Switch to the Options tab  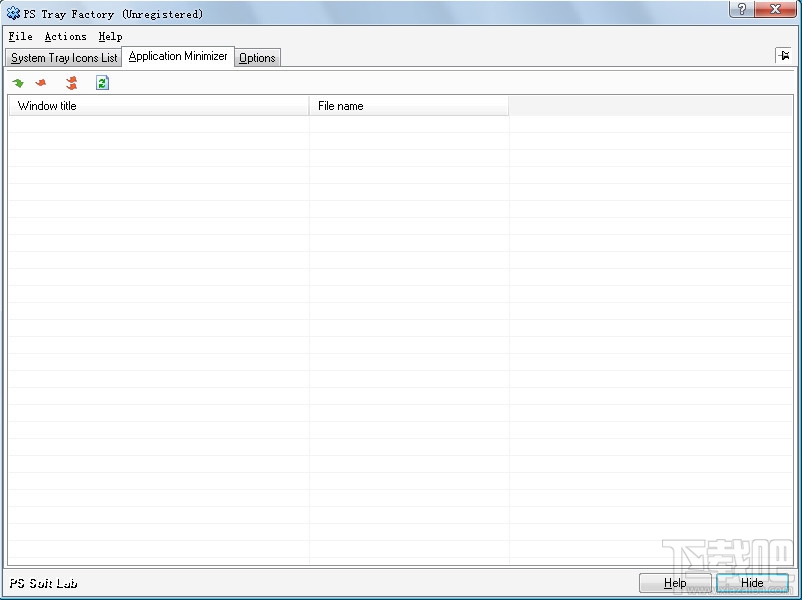pyautogui.click(x=257, y=58)
